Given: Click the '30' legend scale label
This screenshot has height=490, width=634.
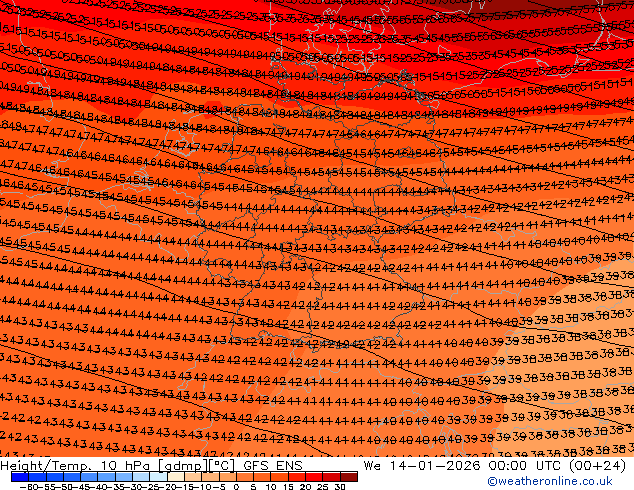Looking at the screenshot, I should tap(340, 487).
